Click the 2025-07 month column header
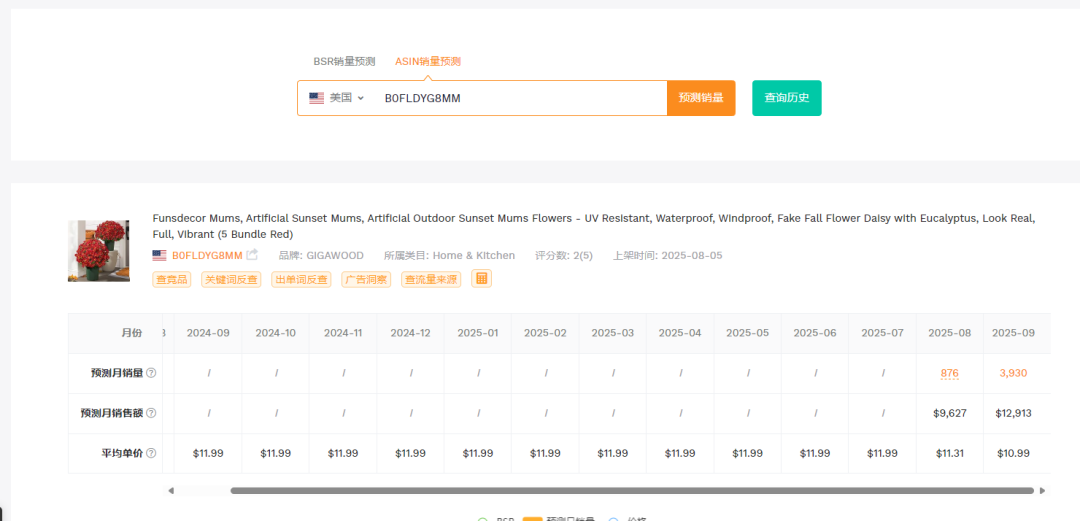Screen dimensions: 1080x521 pos(882,333)
